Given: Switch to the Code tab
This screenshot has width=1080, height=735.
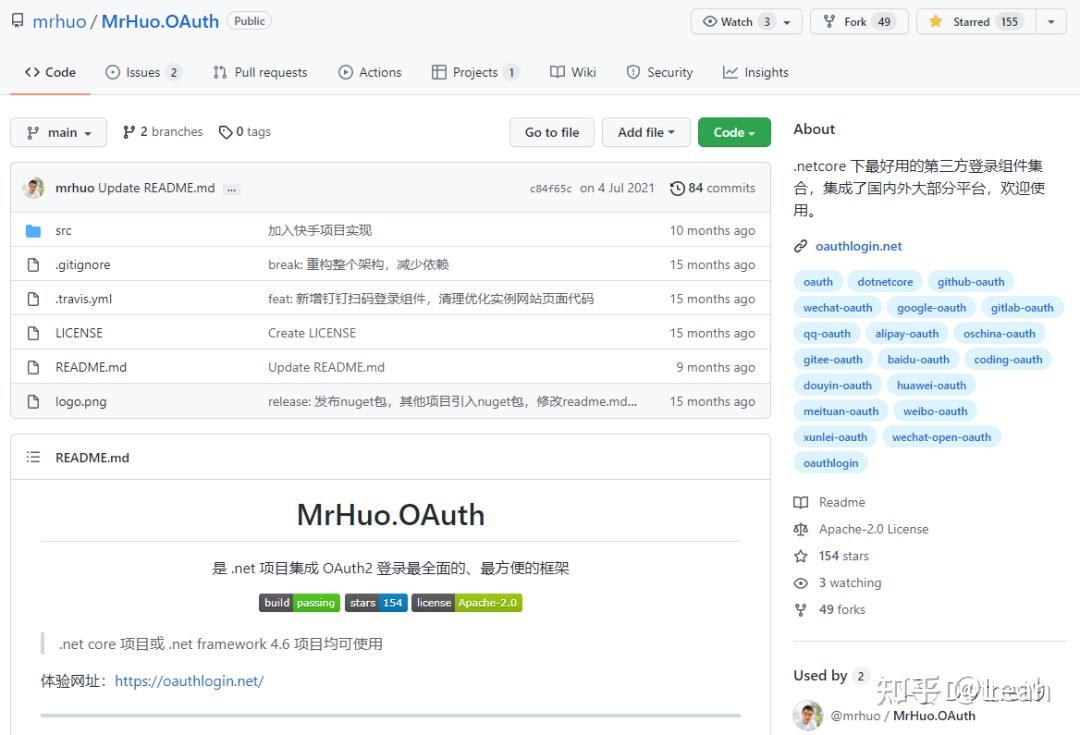Looking at the screenshot, I should 49,72.
